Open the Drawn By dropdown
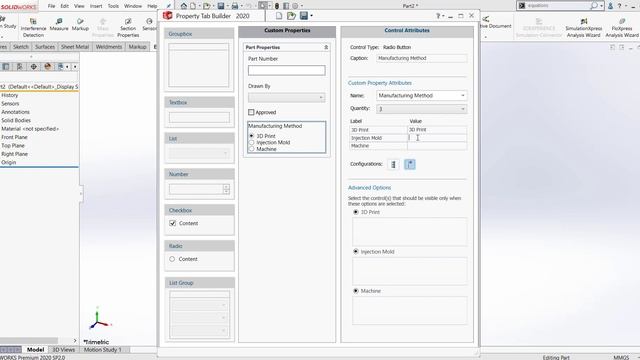Image resolution: width=640 pixels, height=360 pixels. pyautogui.click(x=321, y=98)
